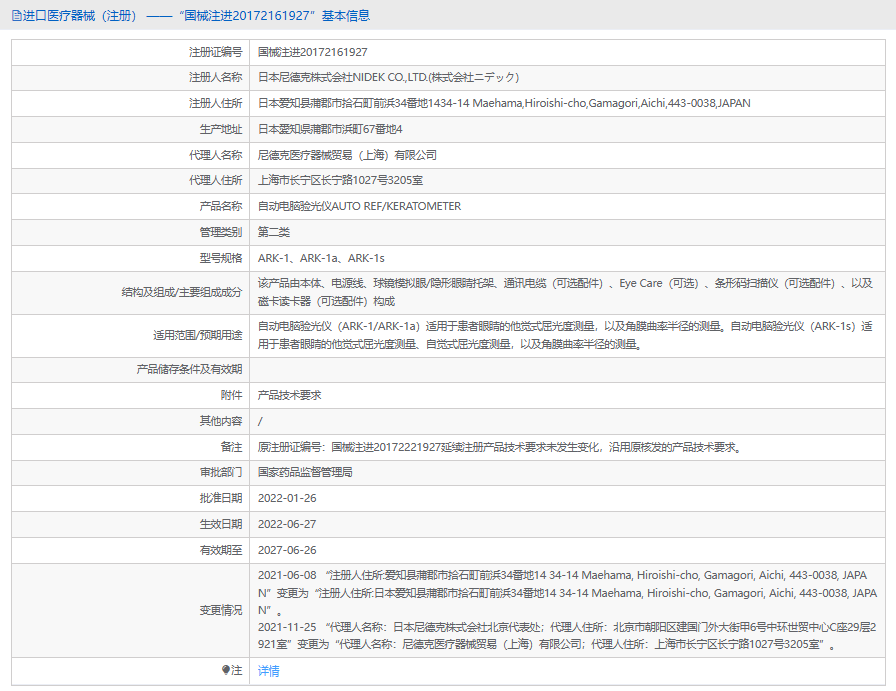
Task: Click the page heading 进口医疗器械（注册）基本信息
Action: pos(196,16)
